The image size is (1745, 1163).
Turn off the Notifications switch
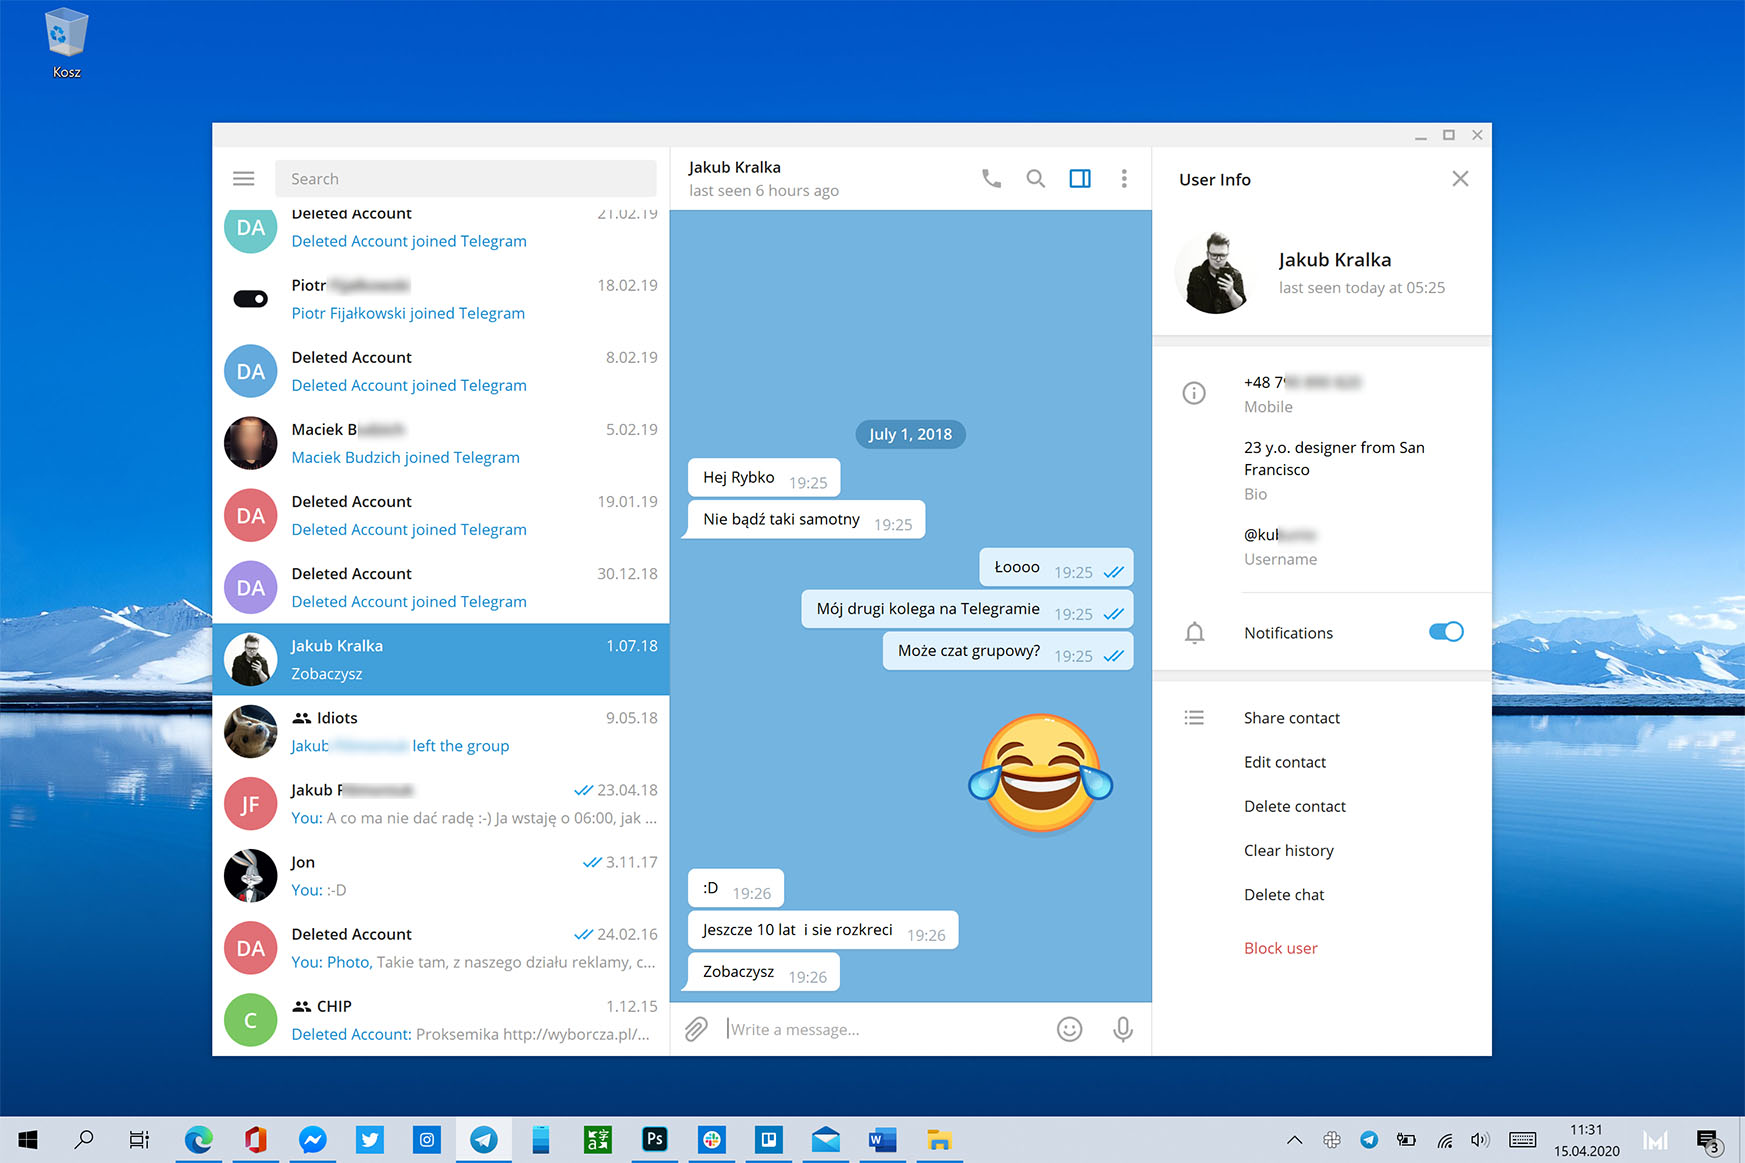point(1446,632)
